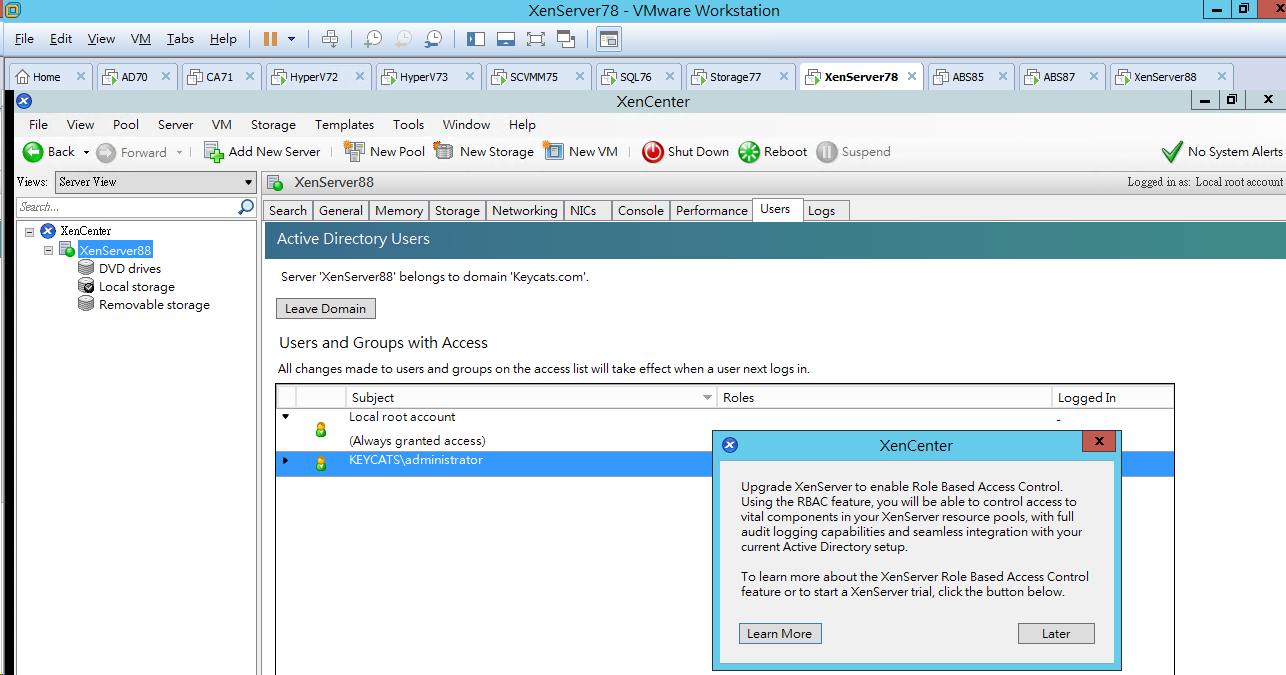The image size is (1286, 675).
Task: Click VMware Unity mode icon
Action: pos(566,39)
